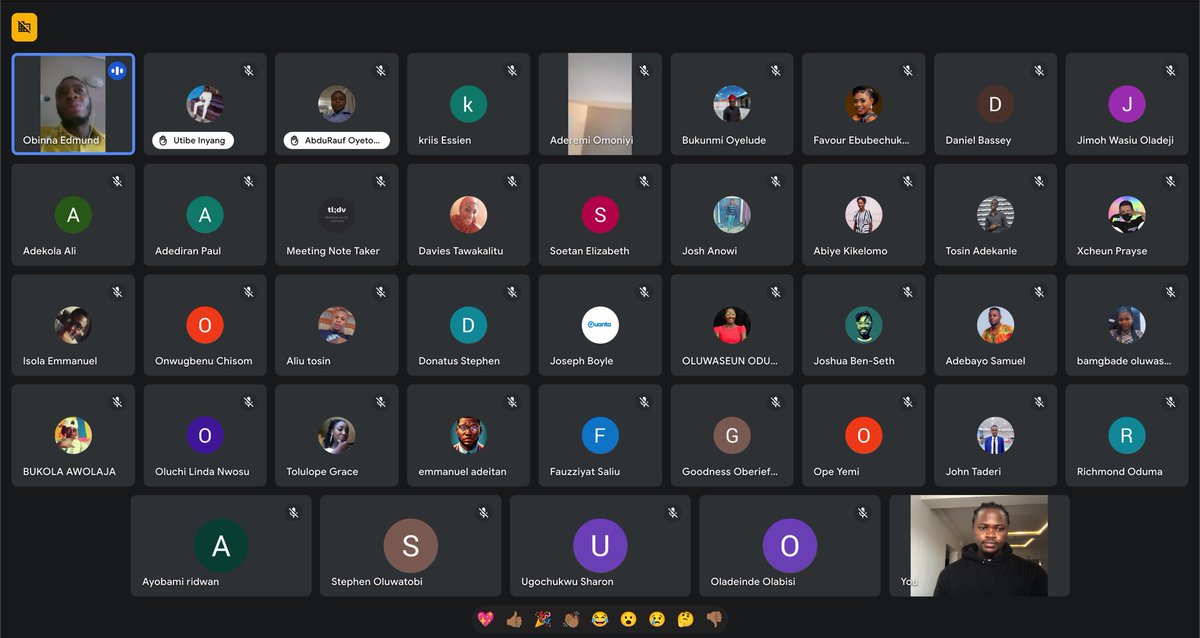Click the name 'Tolulope Grace'
This screenshot has height=638, width=1200.
[x=322, y=472]
